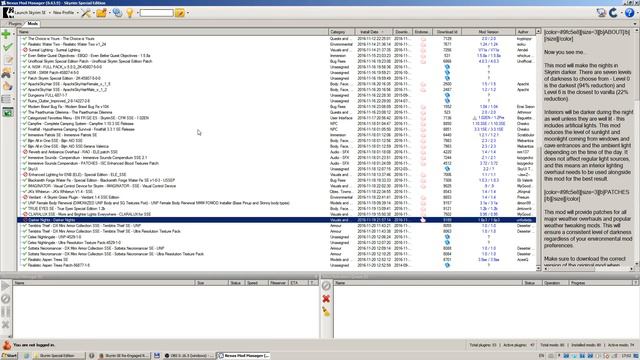Click the mod edit notepad icon in sidebar
The width and height of the screenshot is (640, 360).
(x=8, y=60)
